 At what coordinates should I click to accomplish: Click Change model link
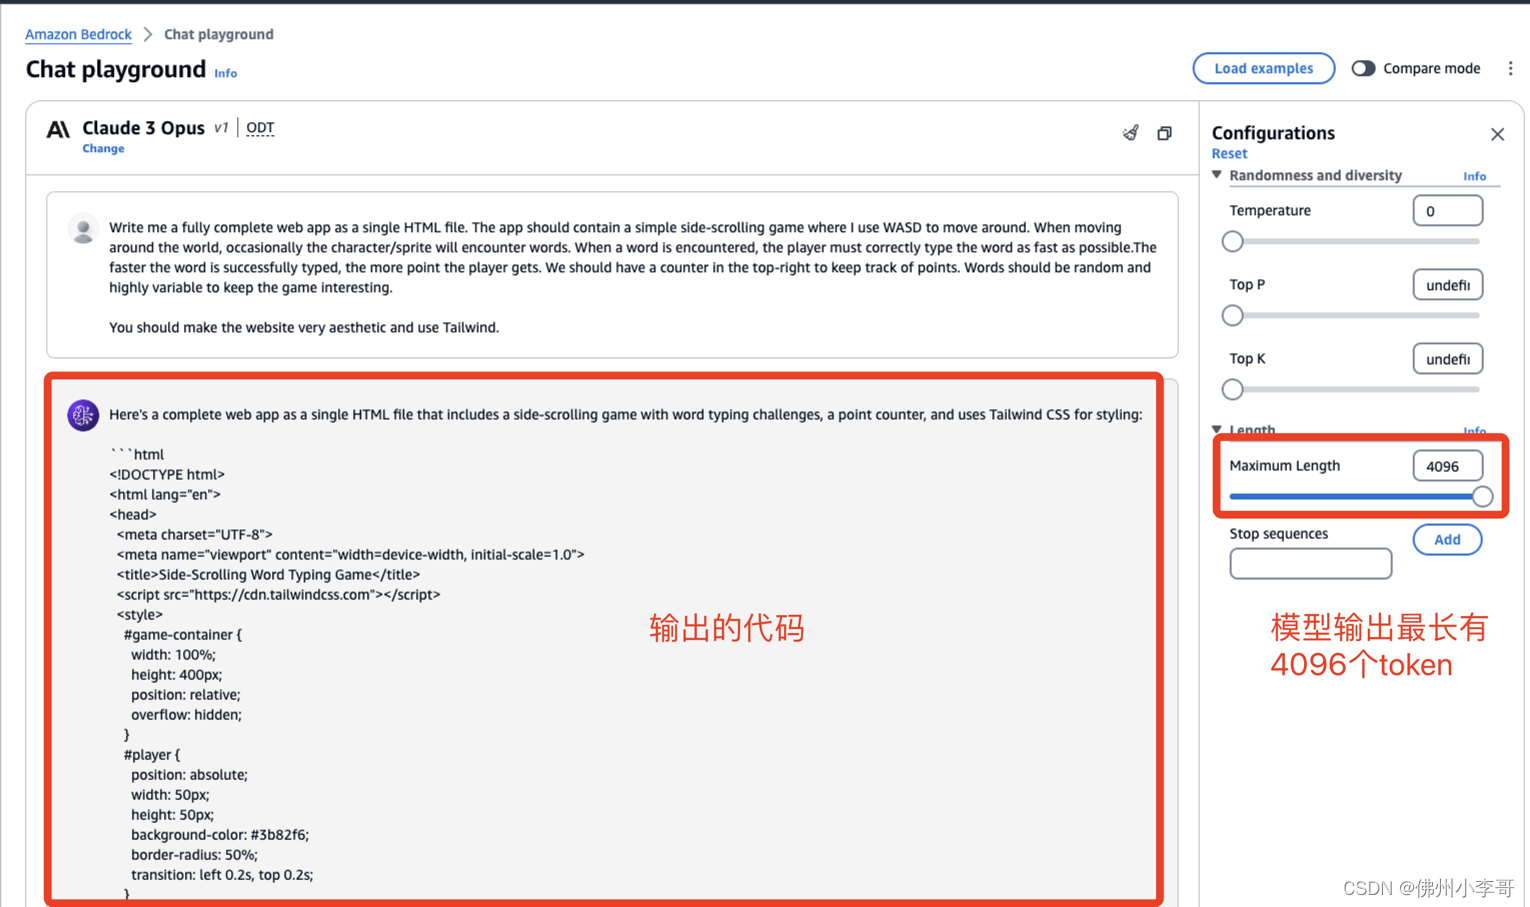[103, 148]
